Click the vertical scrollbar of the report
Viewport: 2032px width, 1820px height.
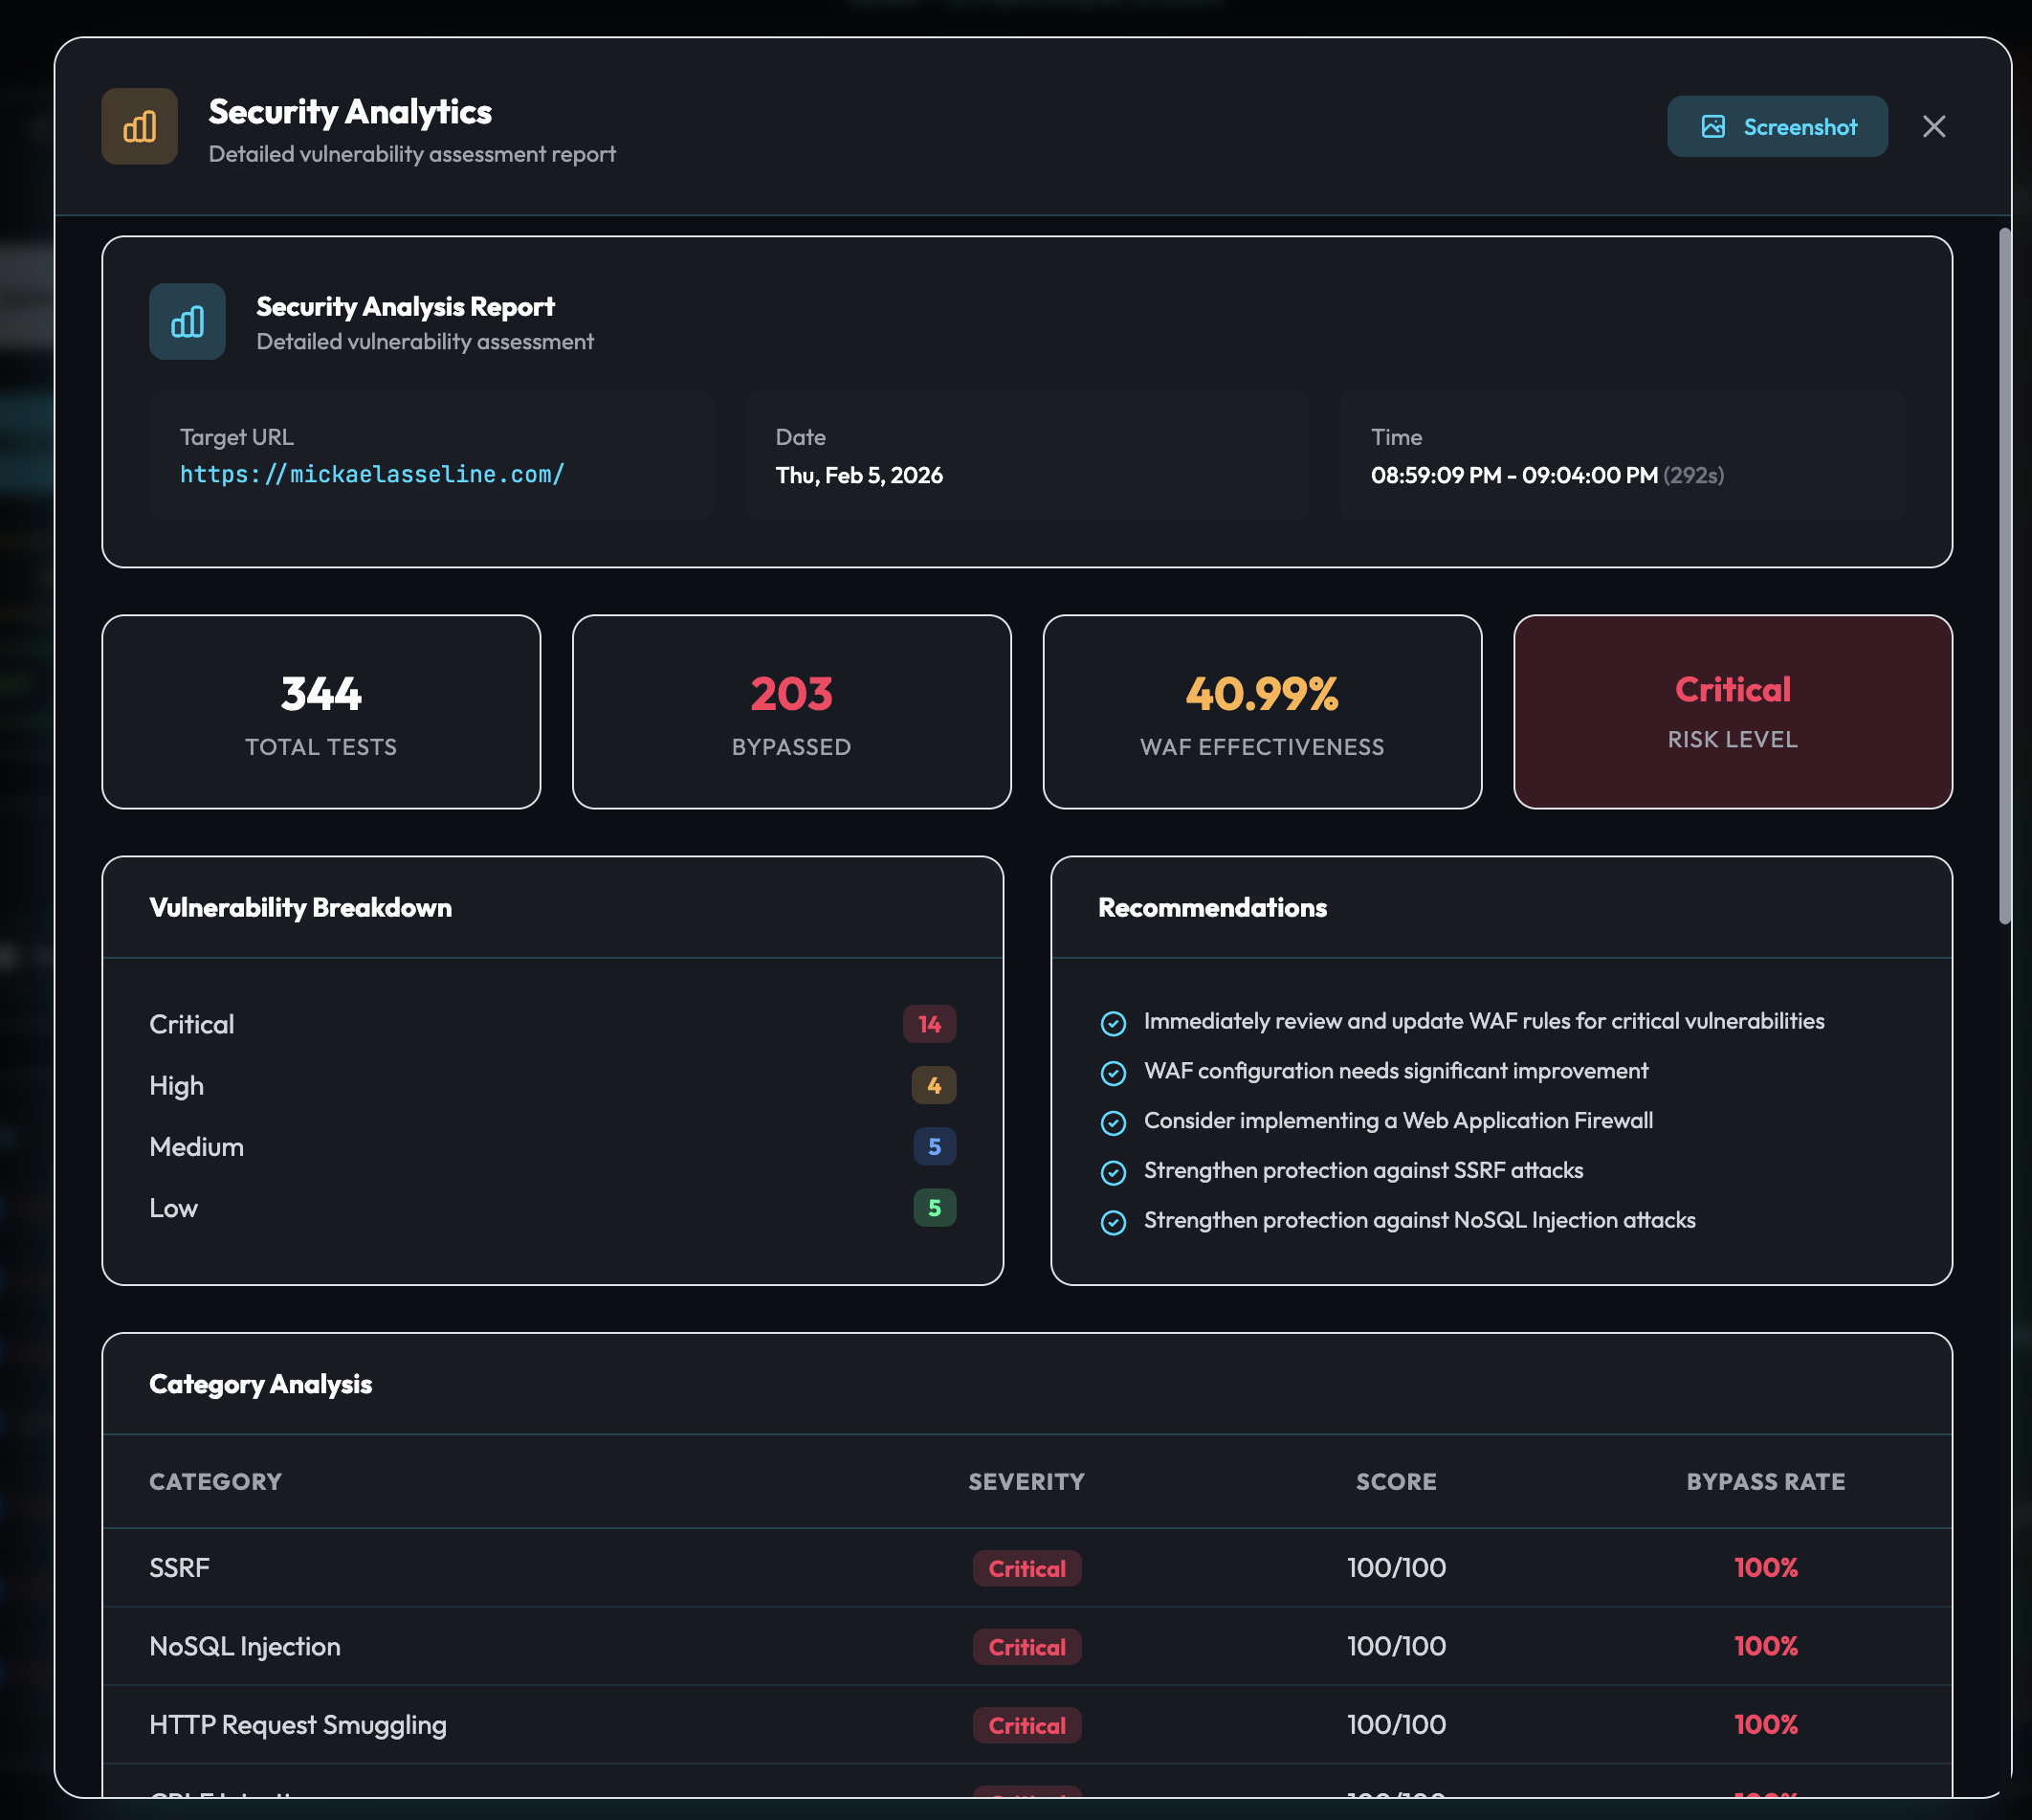click(x=2004, y=576)
